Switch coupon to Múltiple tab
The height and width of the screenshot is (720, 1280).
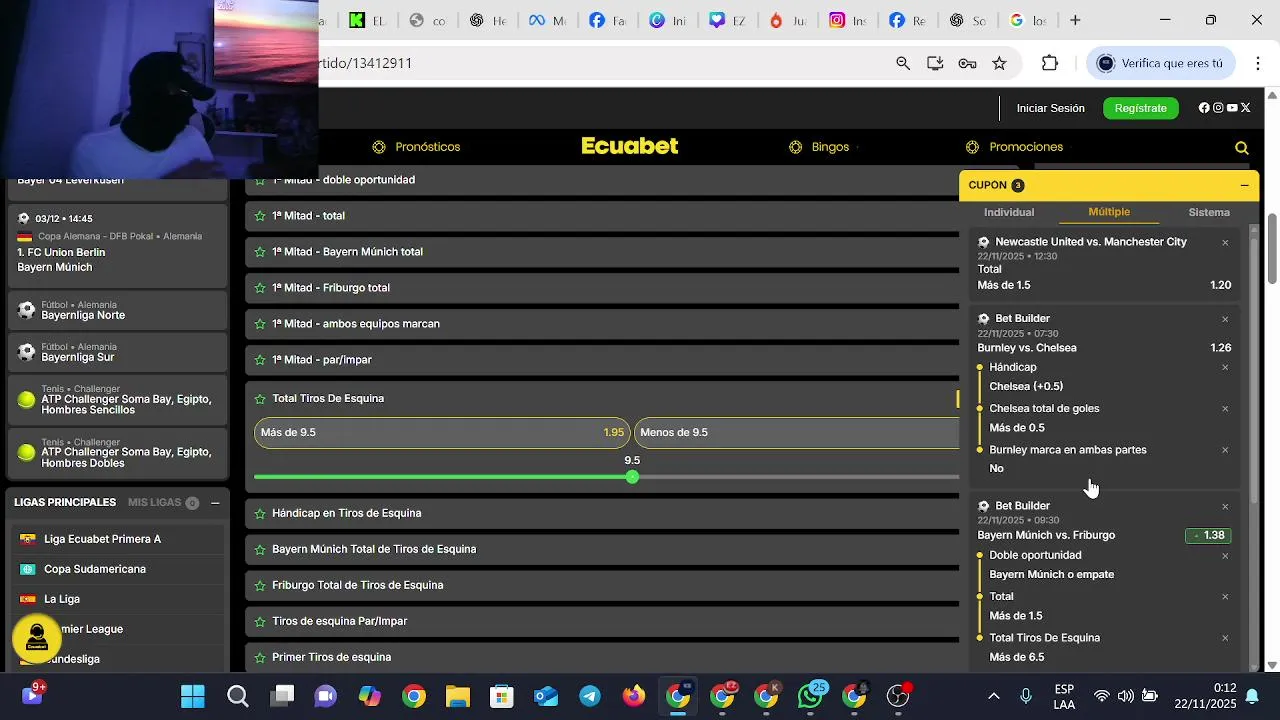pos(1109,212)
